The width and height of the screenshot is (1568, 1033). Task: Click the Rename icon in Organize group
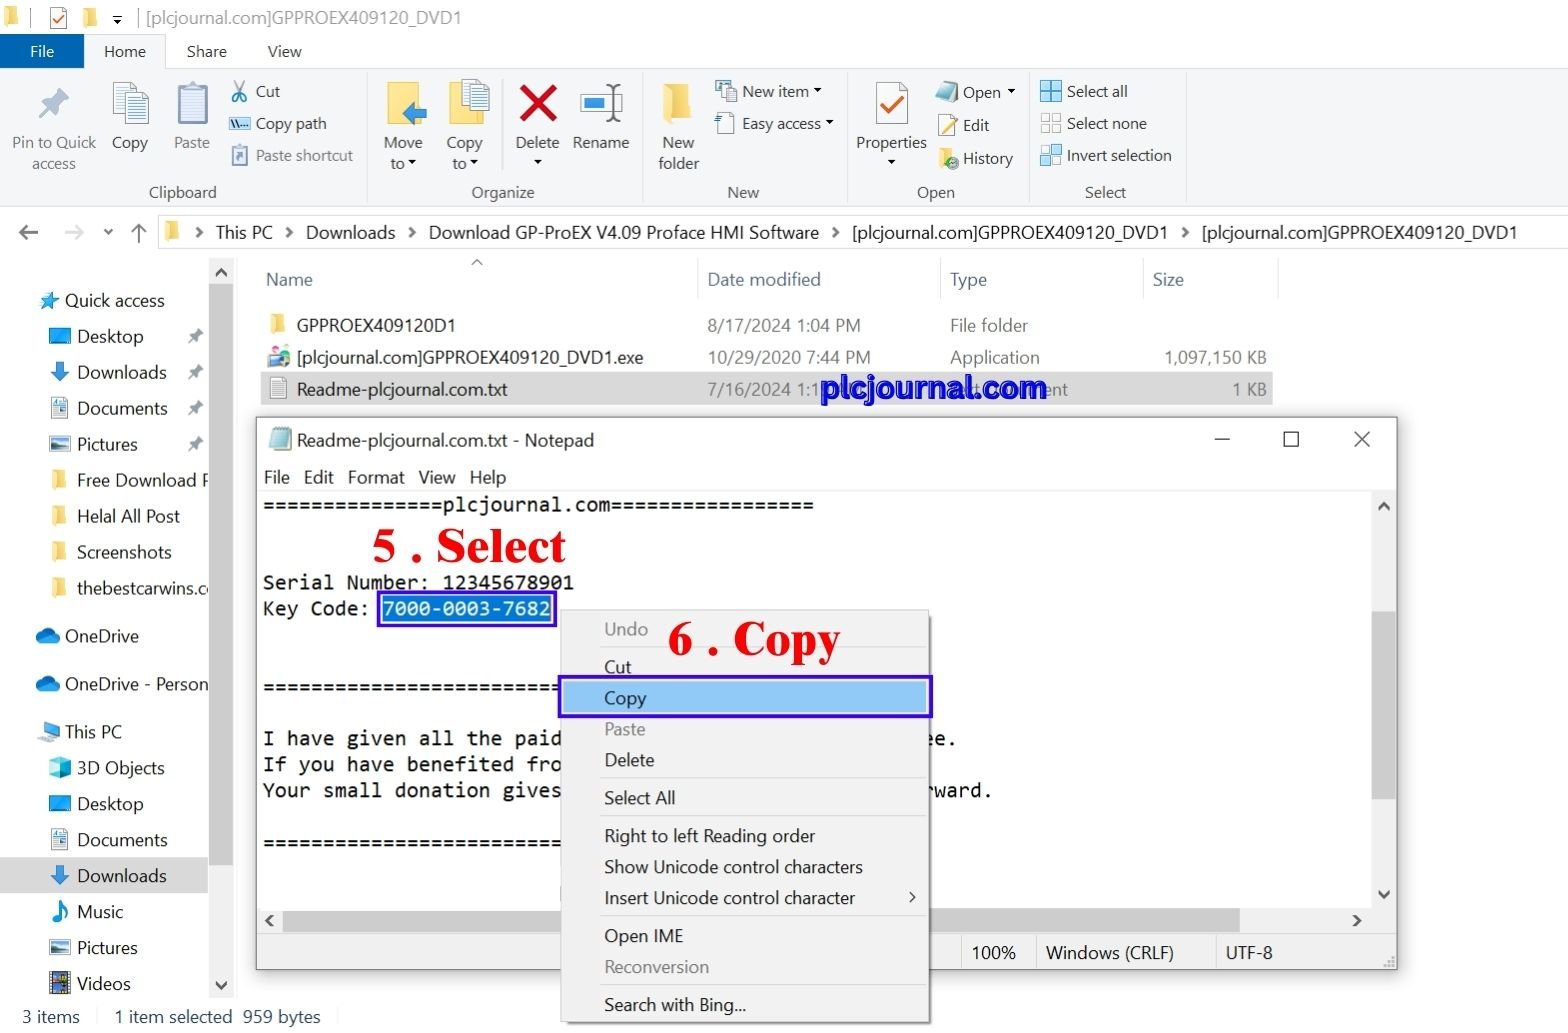click(601, 103)
